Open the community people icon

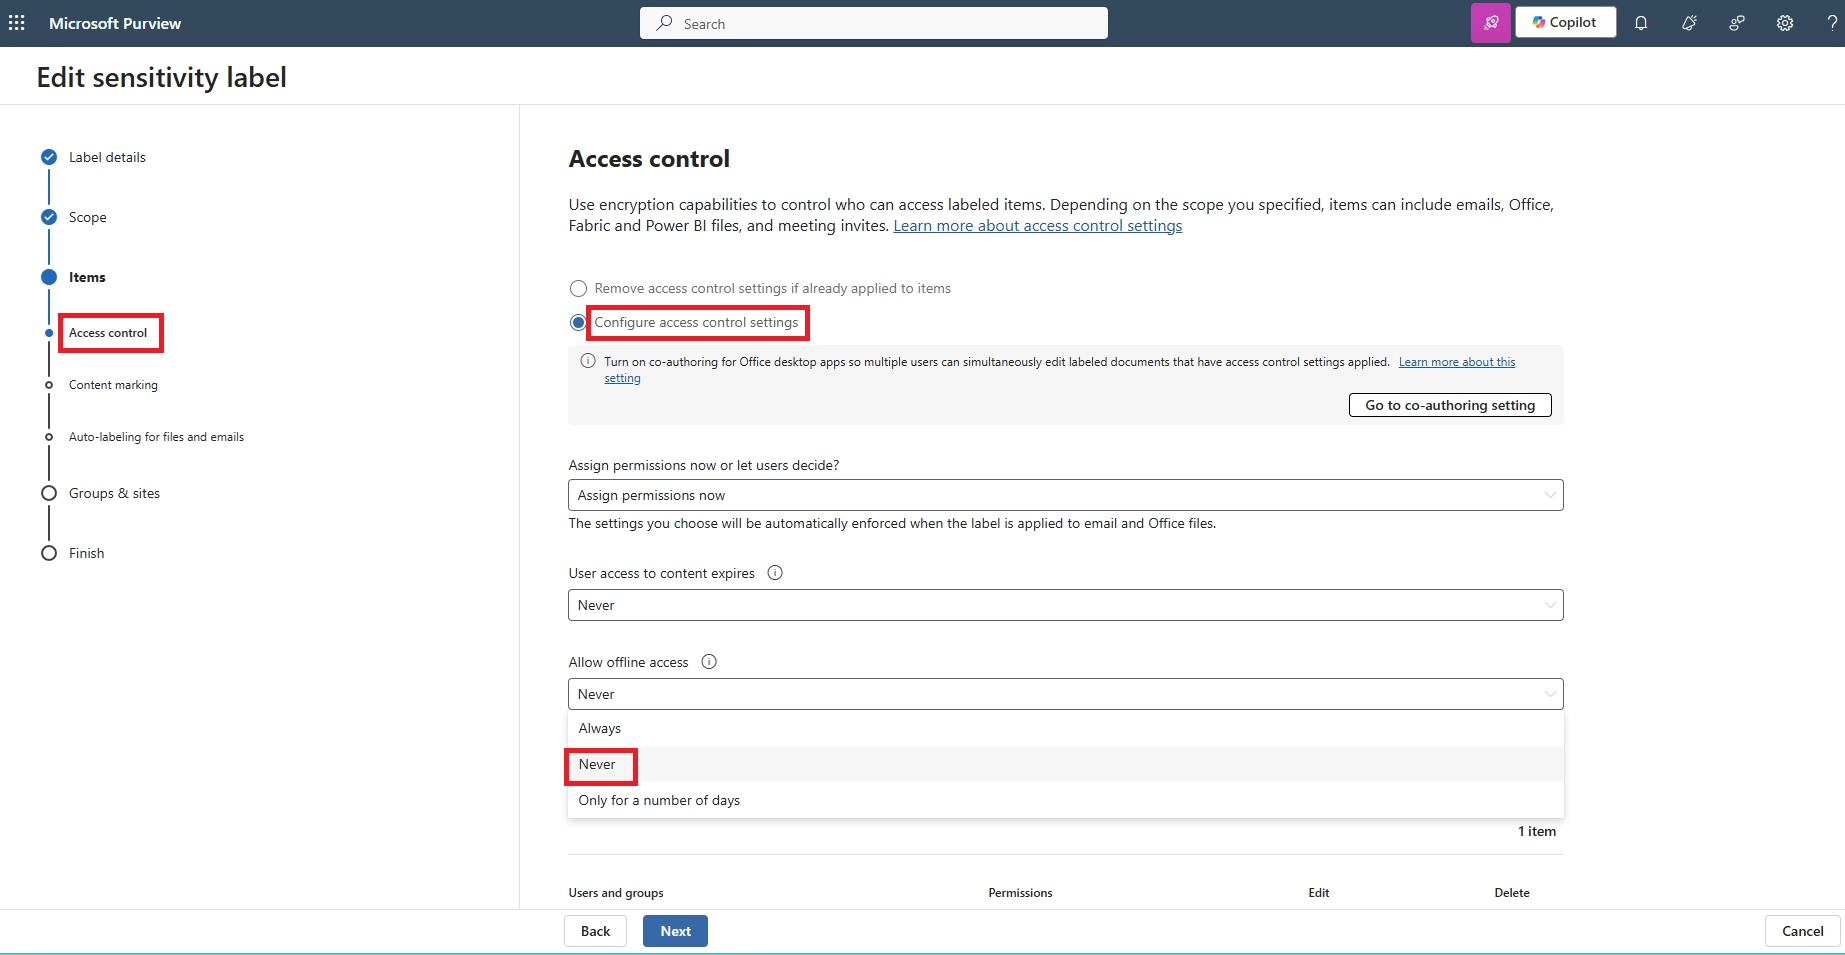point(1737,23)
